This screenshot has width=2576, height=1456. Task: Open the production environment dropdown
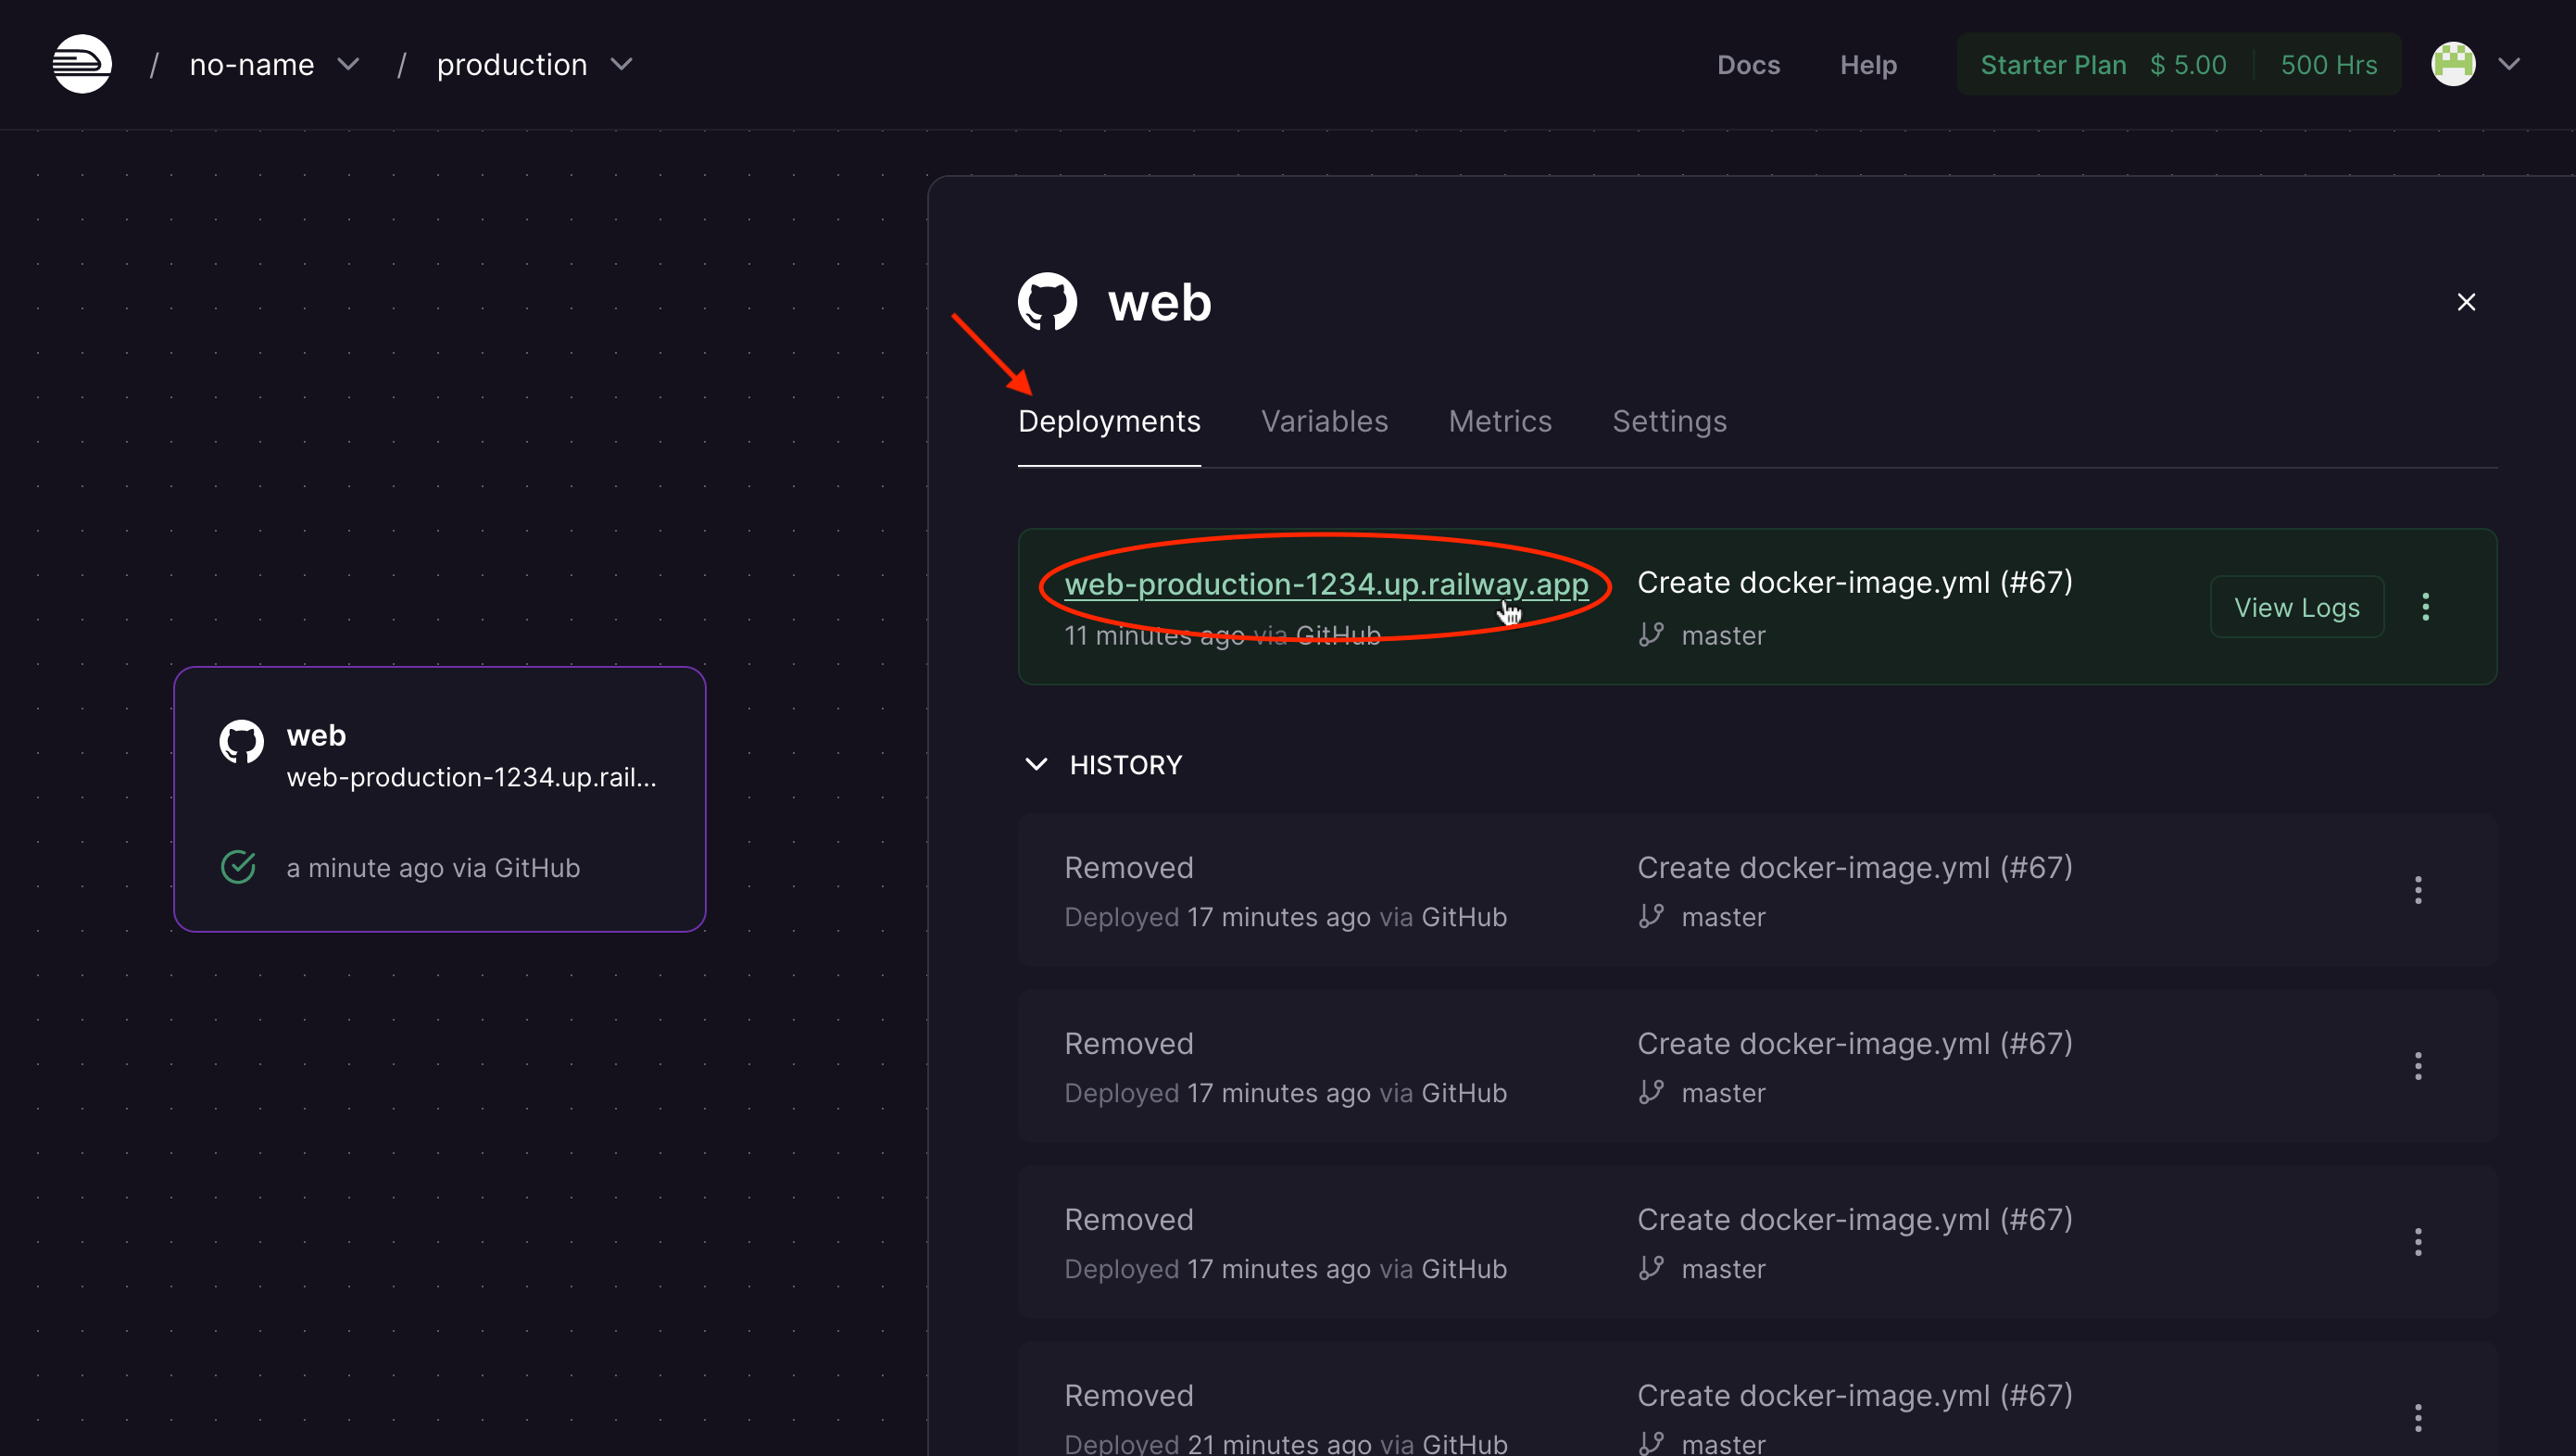pyautogui.click(x=620, y=63)
